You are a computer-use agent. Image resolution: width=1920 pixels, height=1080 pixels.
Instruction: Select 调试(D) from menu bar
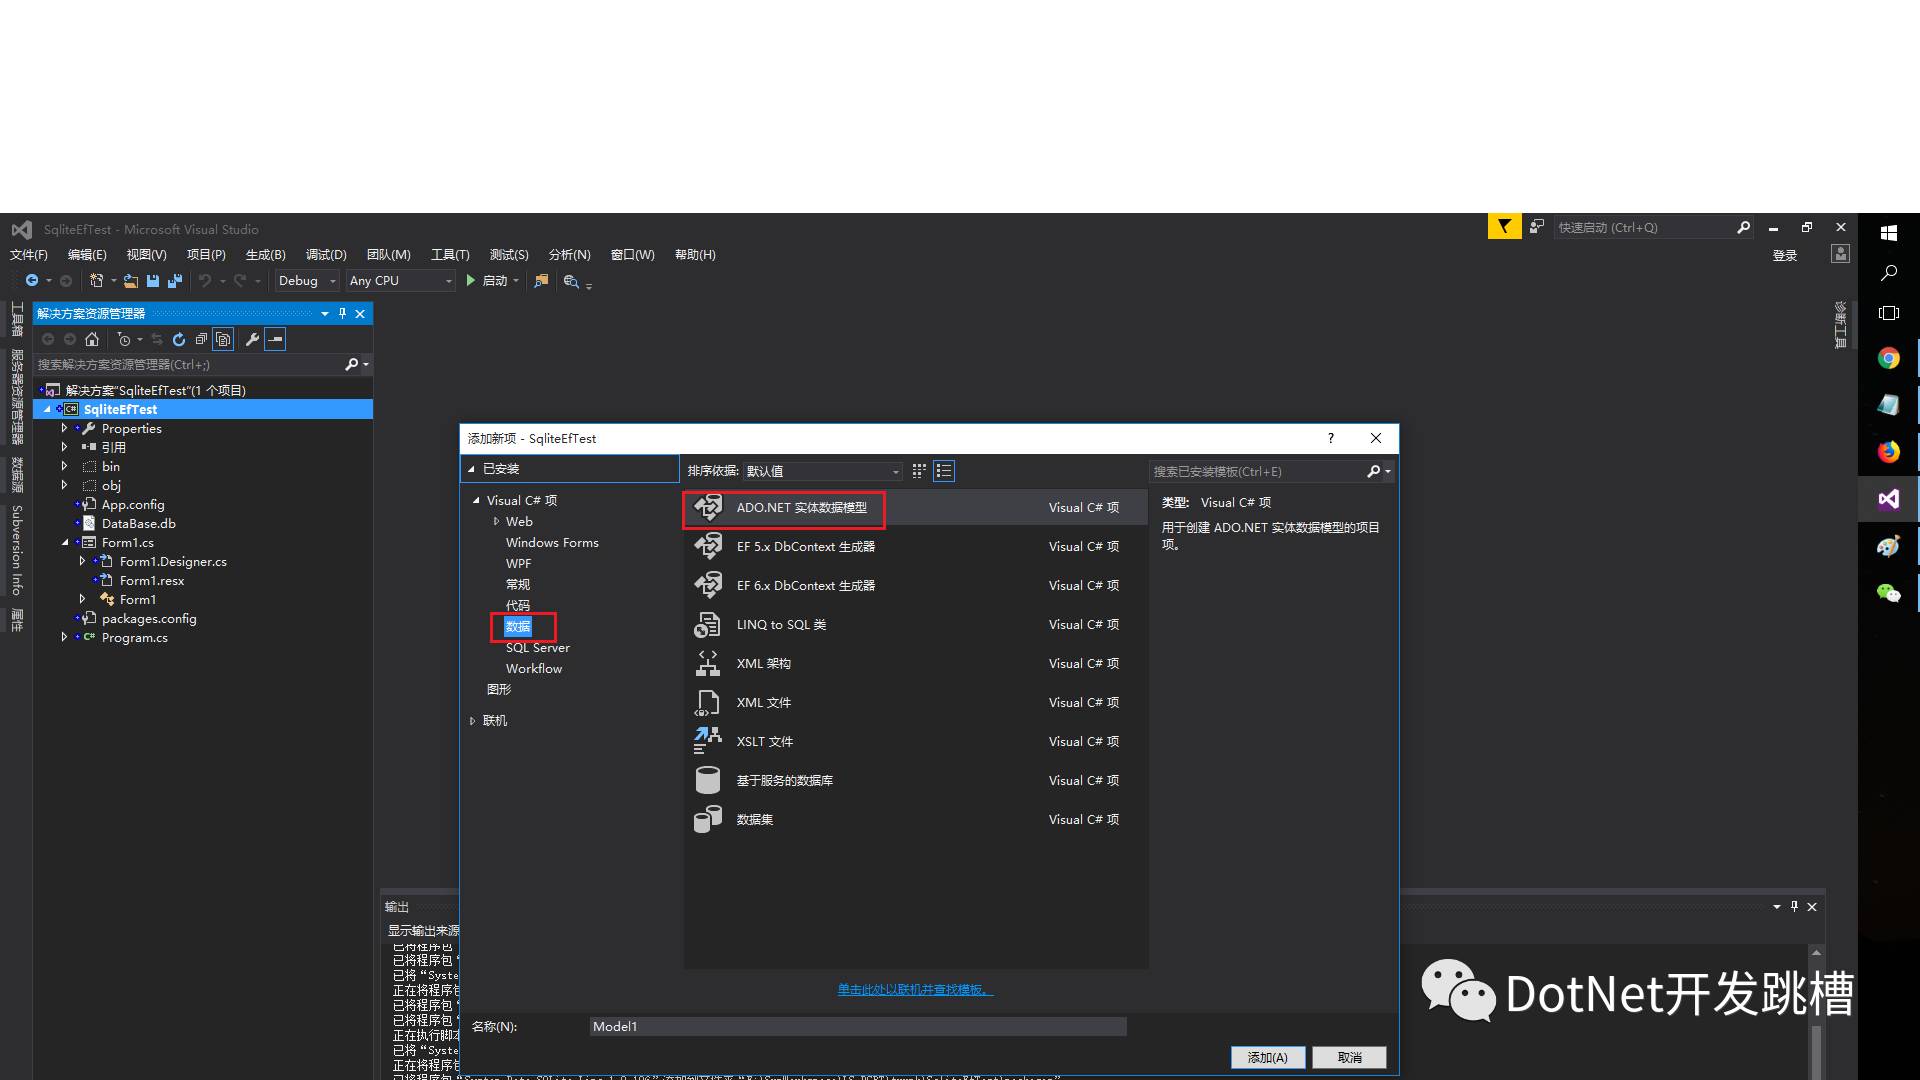point(326,255)
